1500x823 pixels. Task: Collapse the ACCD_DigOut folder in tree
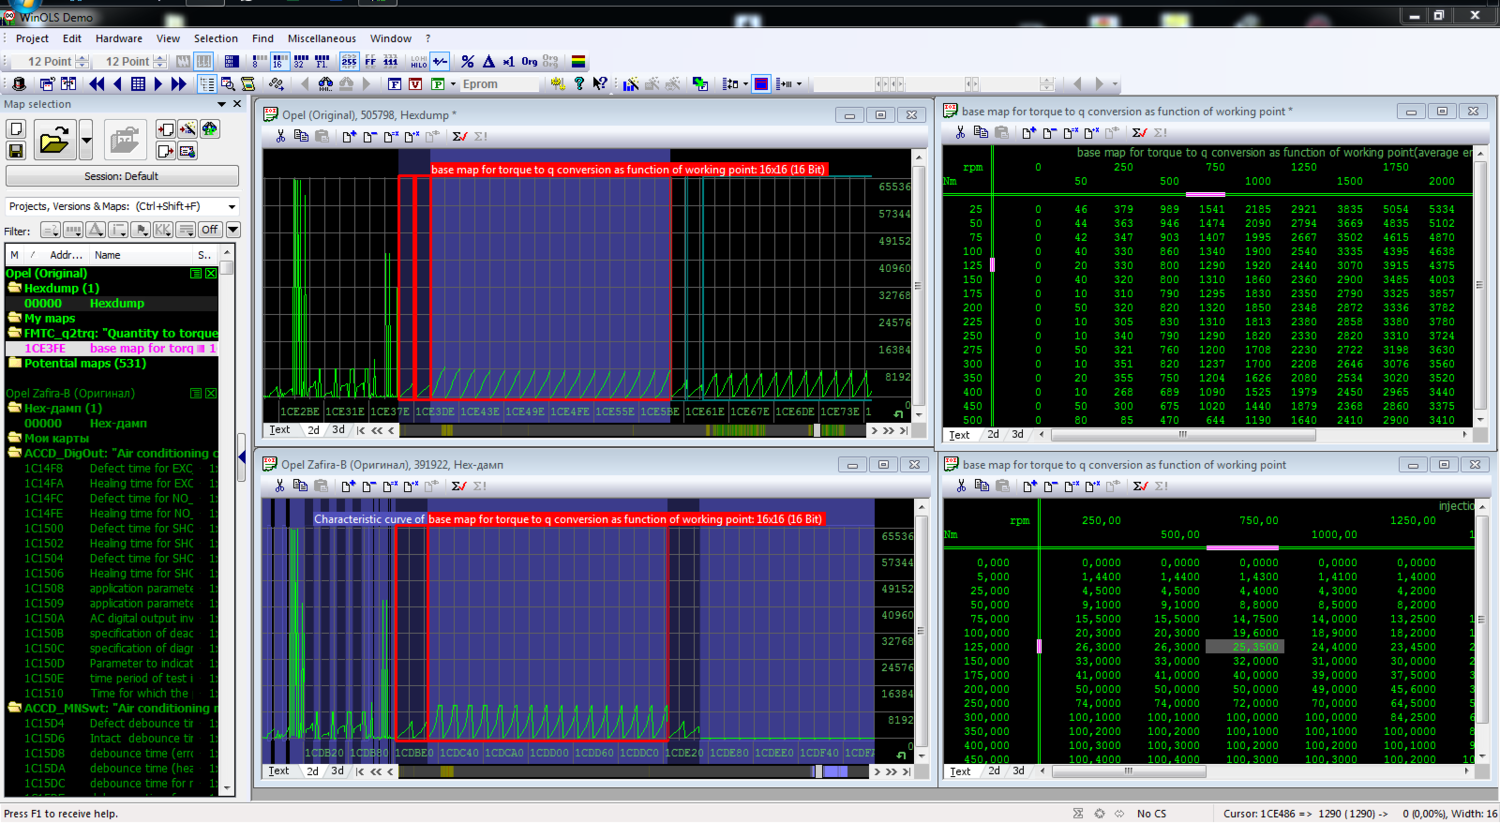click(x=15, y=453)
